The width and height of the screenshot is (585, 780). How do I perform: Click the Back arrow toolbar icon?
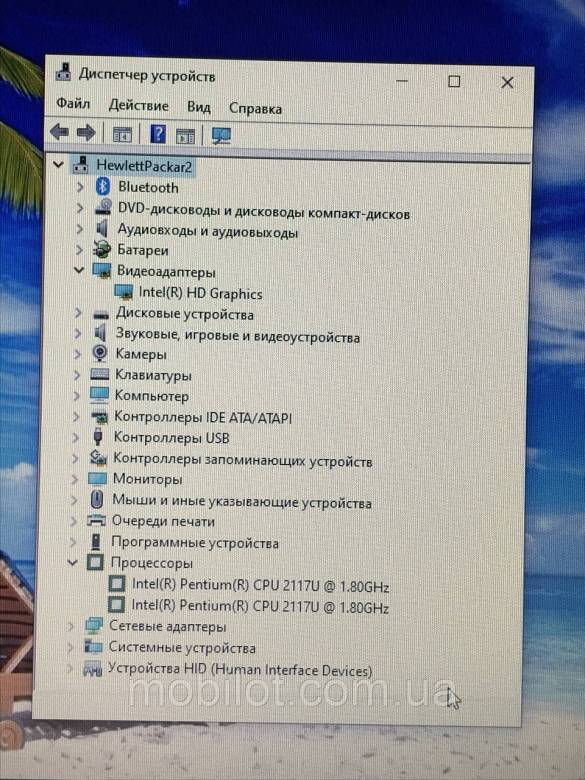tap(59, 132)
